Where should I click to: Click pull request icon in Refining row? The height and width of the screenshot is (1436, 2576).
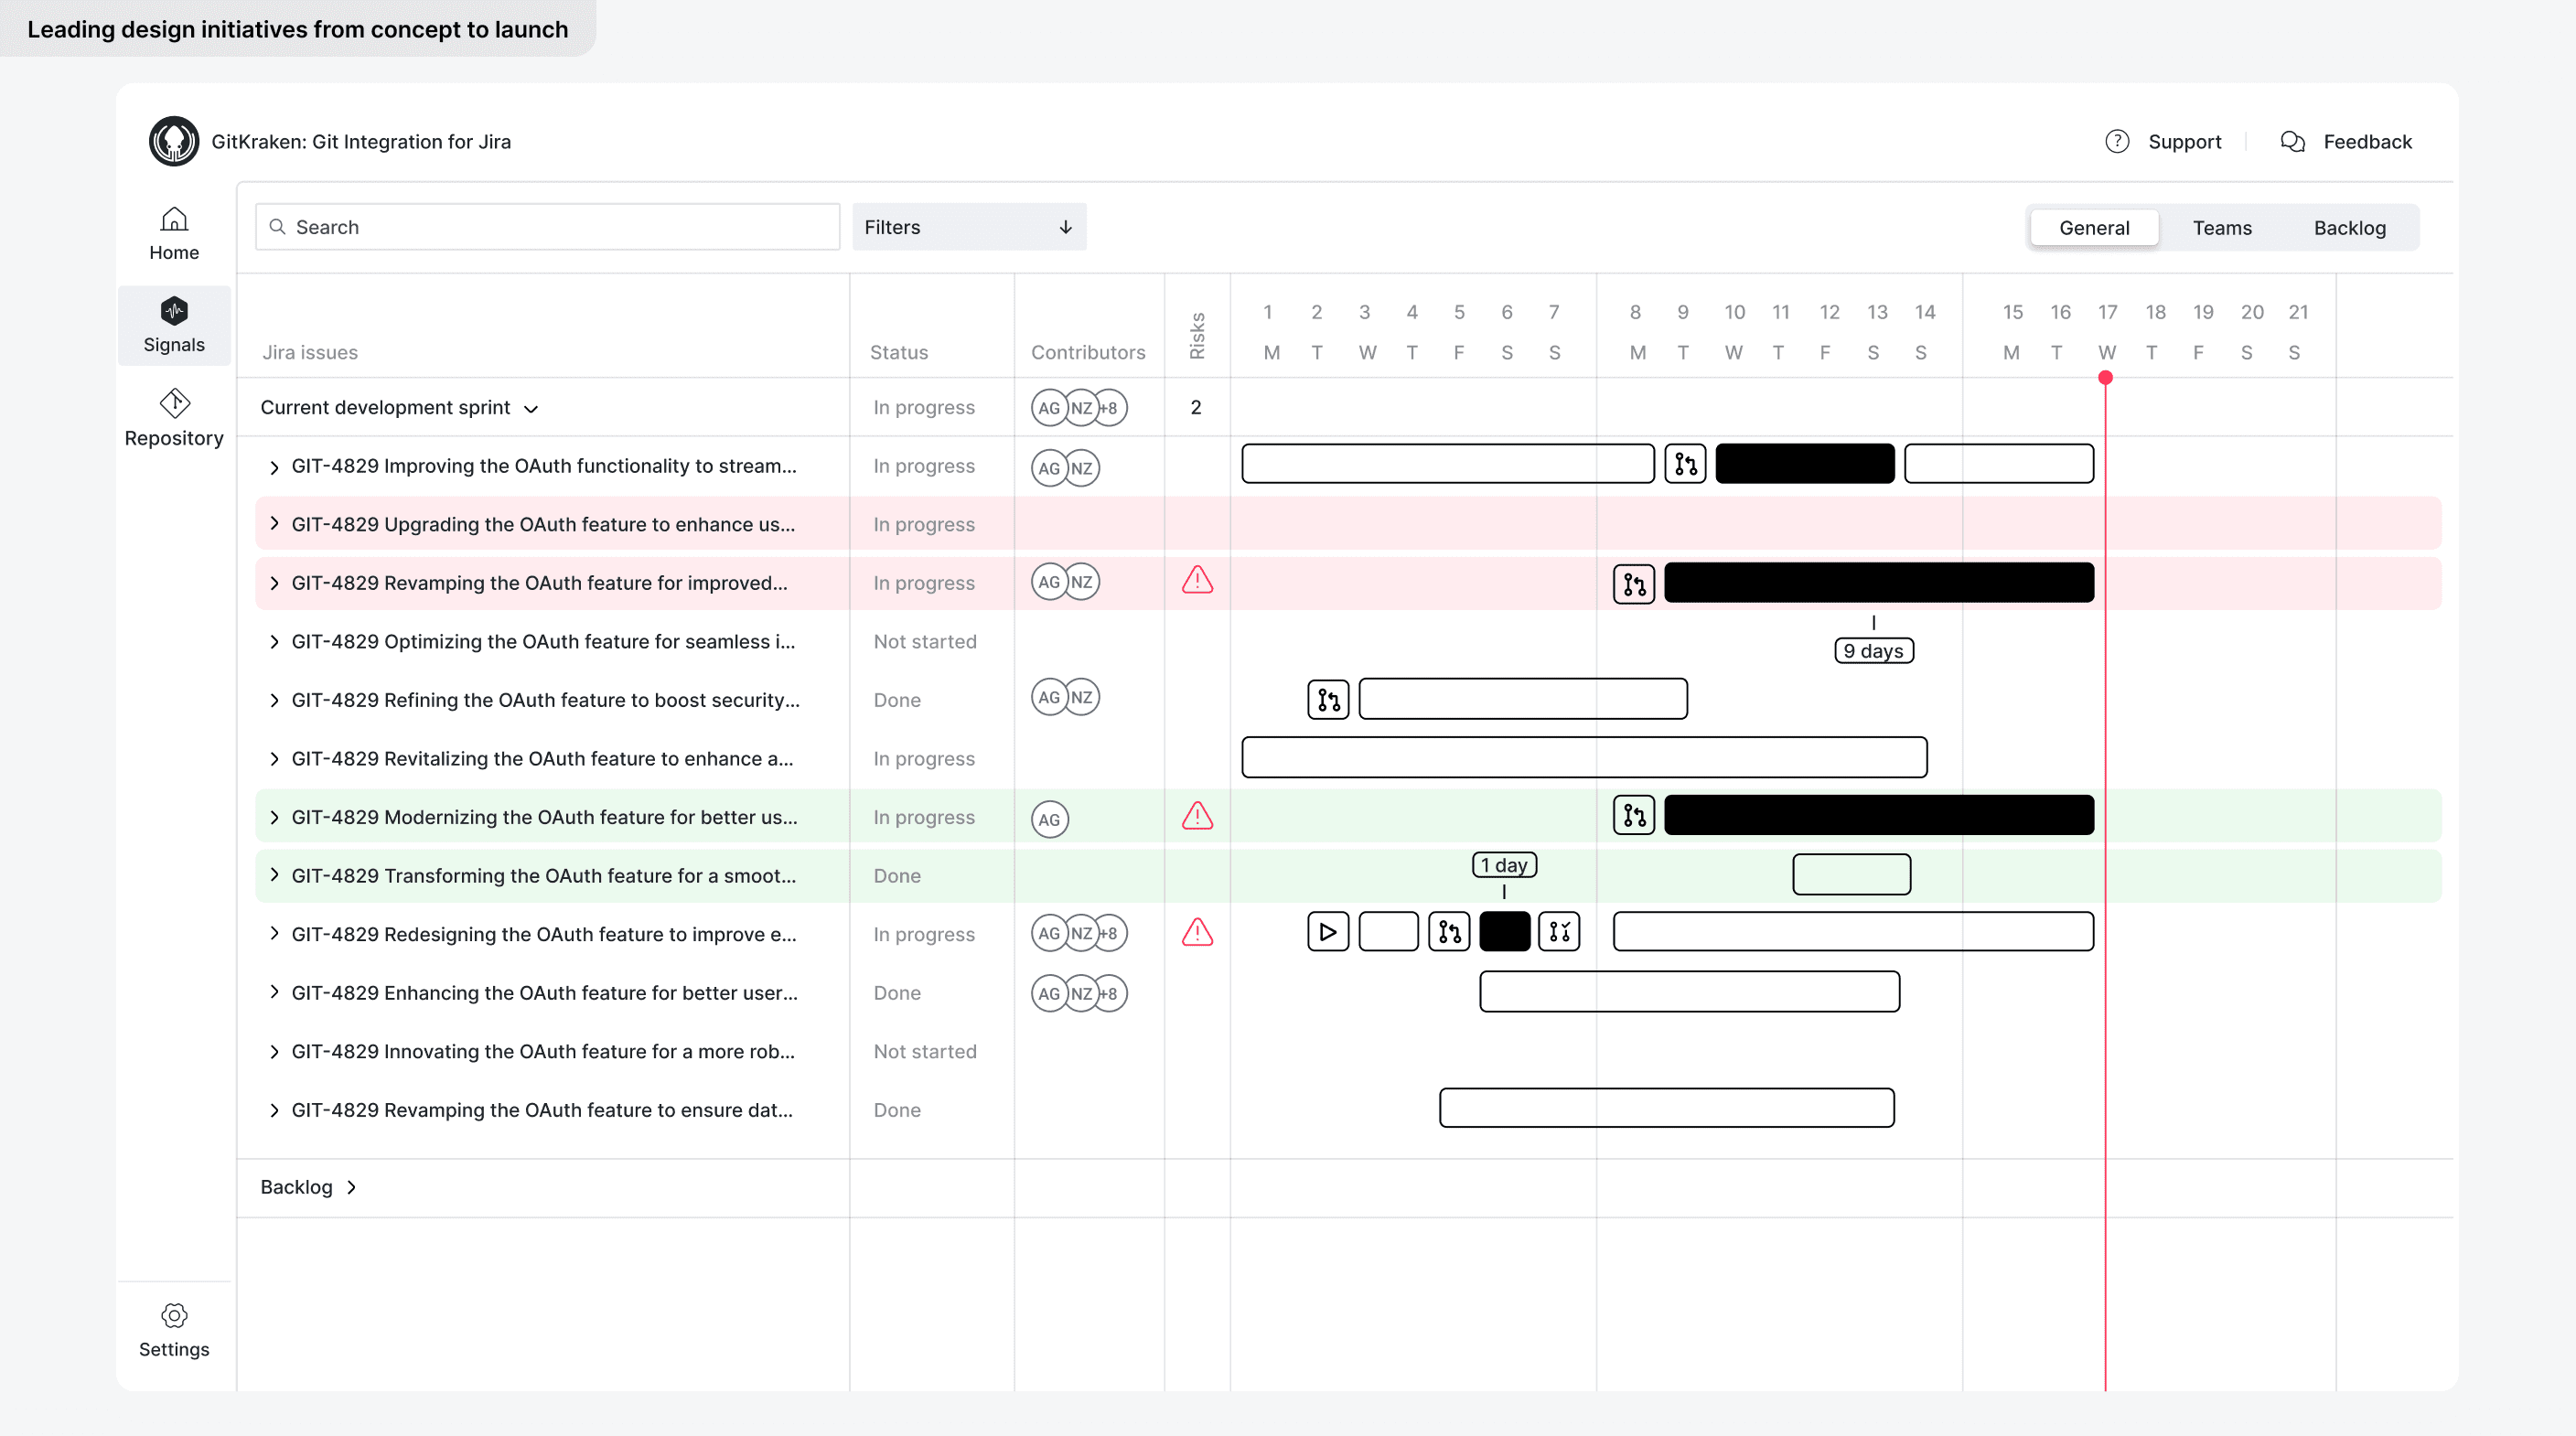point(1328,699)
